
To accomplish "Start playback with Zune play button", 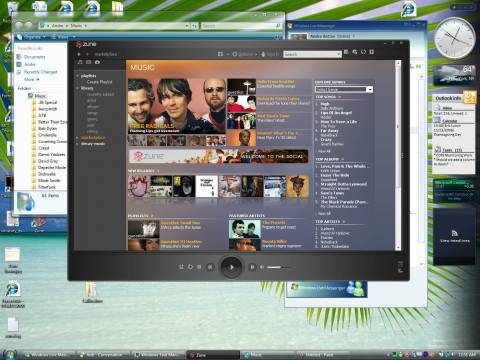I will click(231, 267).
